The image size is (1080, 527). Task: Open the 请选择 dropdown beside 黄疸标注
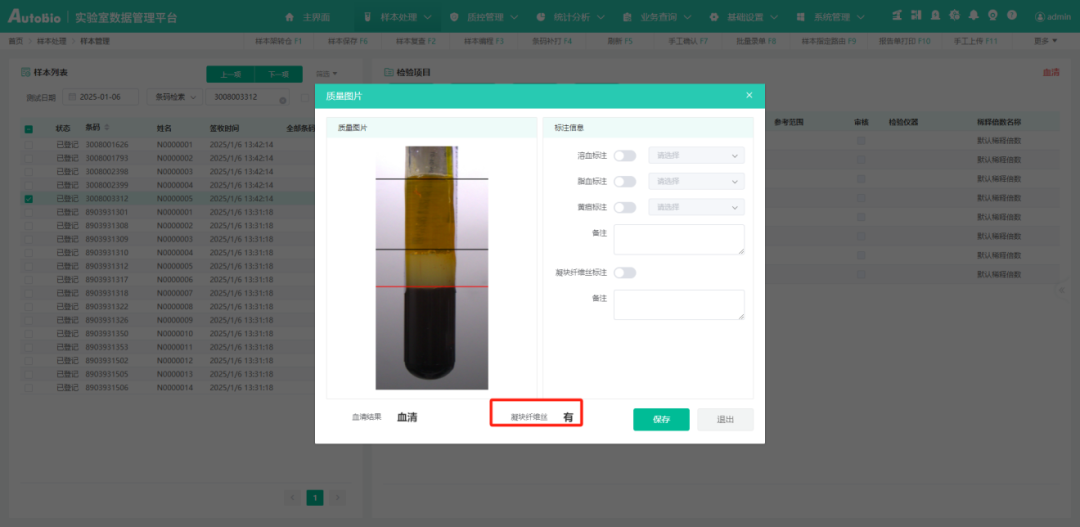pyautogui.click(x=696, y=207)
